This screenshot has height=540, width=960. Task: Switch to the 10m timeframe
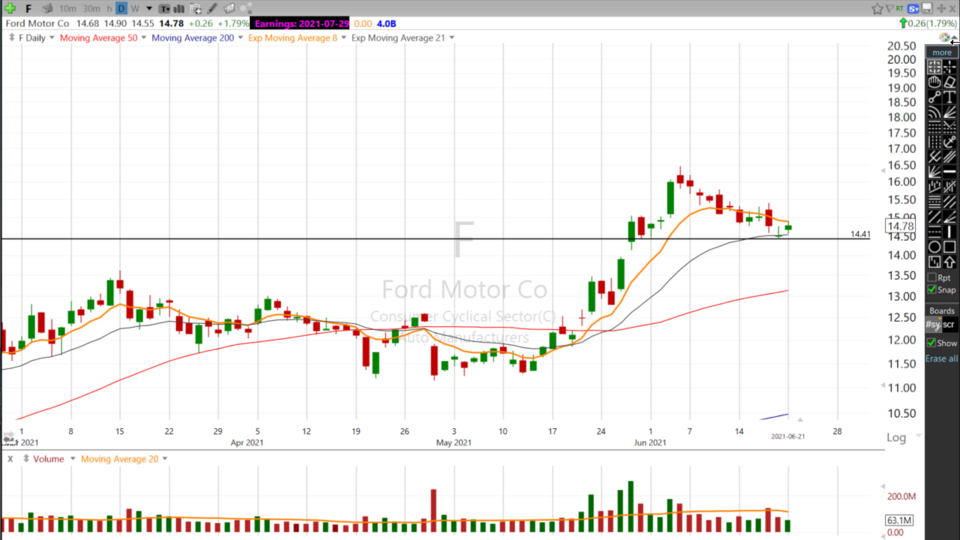[x=67, y=9]
